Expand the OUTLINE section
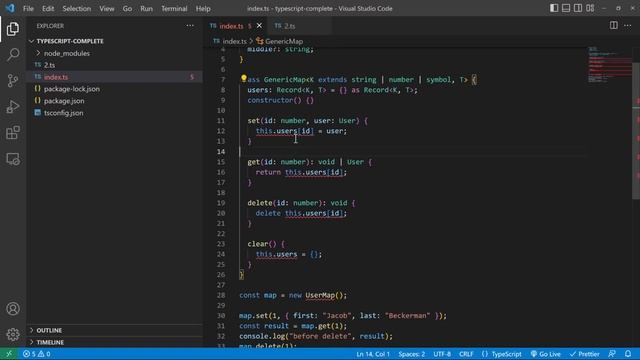 pos(115,330)
